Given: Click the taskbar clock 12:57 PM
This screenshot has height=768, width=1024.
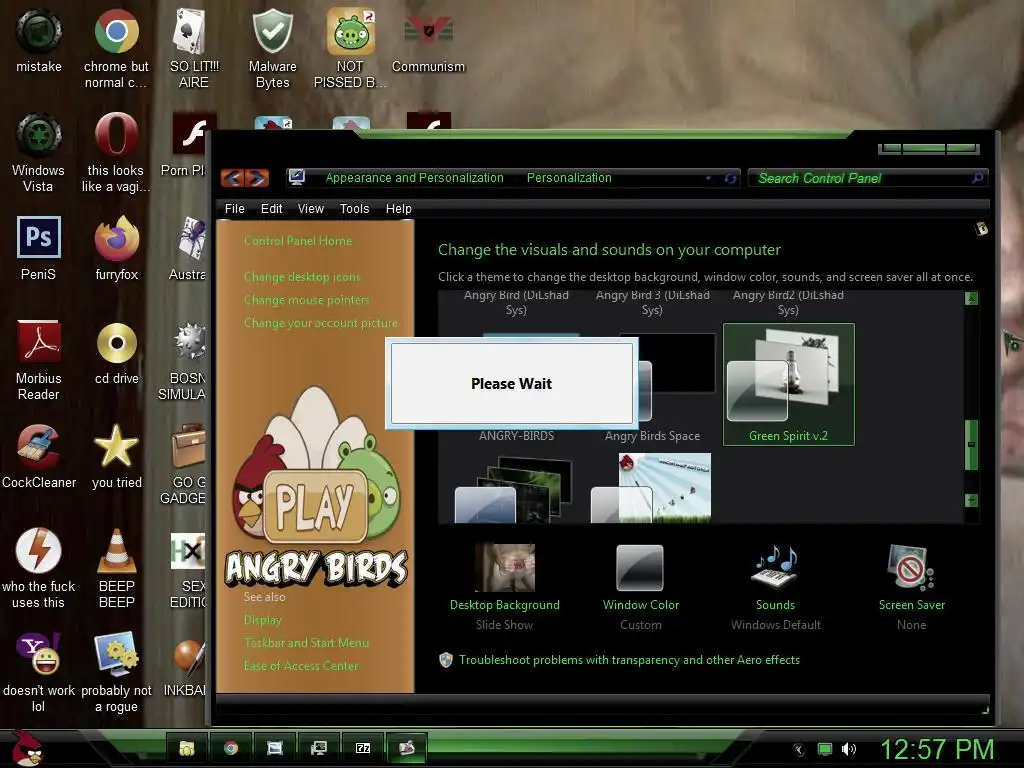Looking at the screenshot, I should [937, 749].
